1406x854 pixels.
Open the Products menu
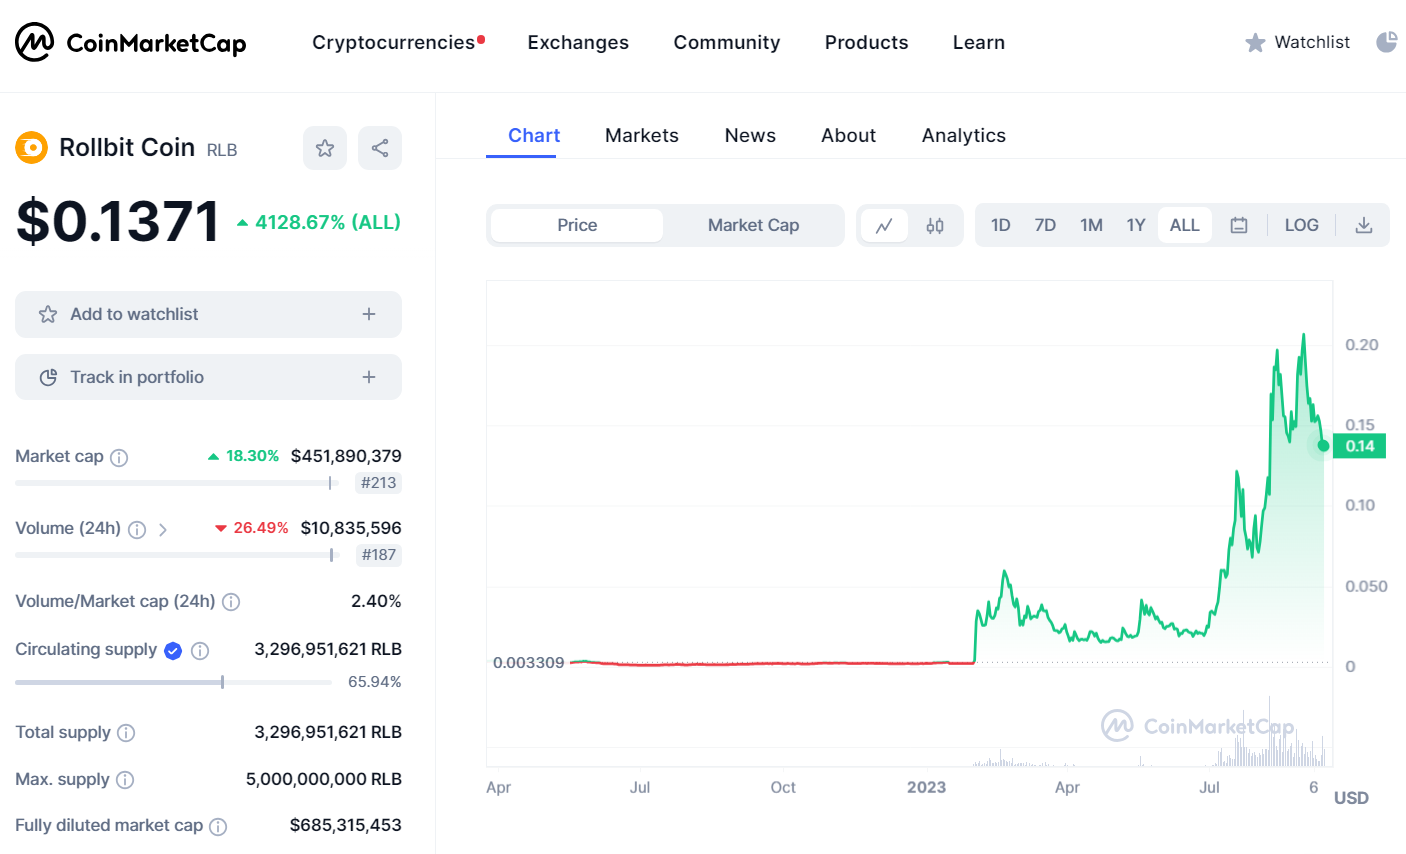click(867, 42)
